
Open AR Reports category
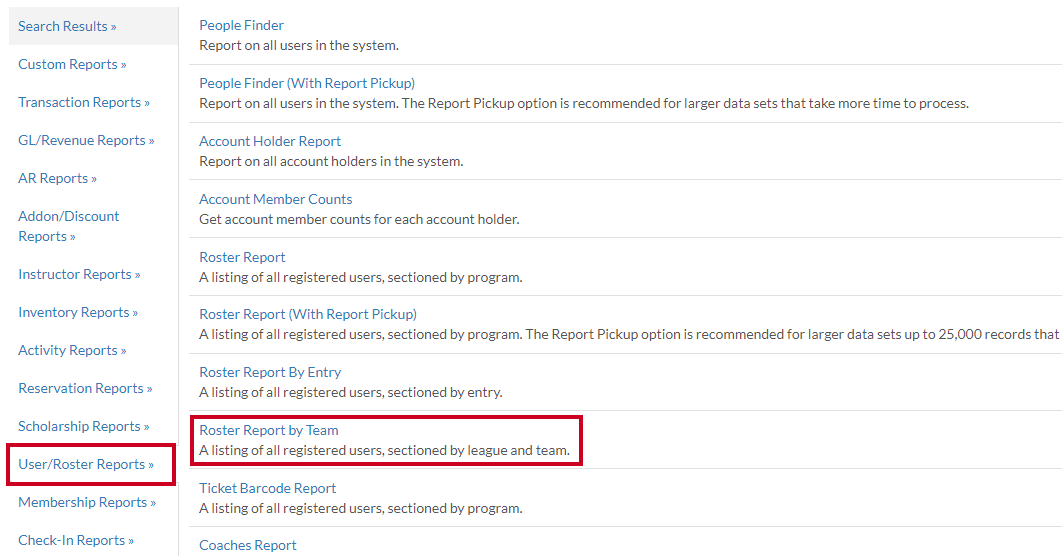pos(58,178)
